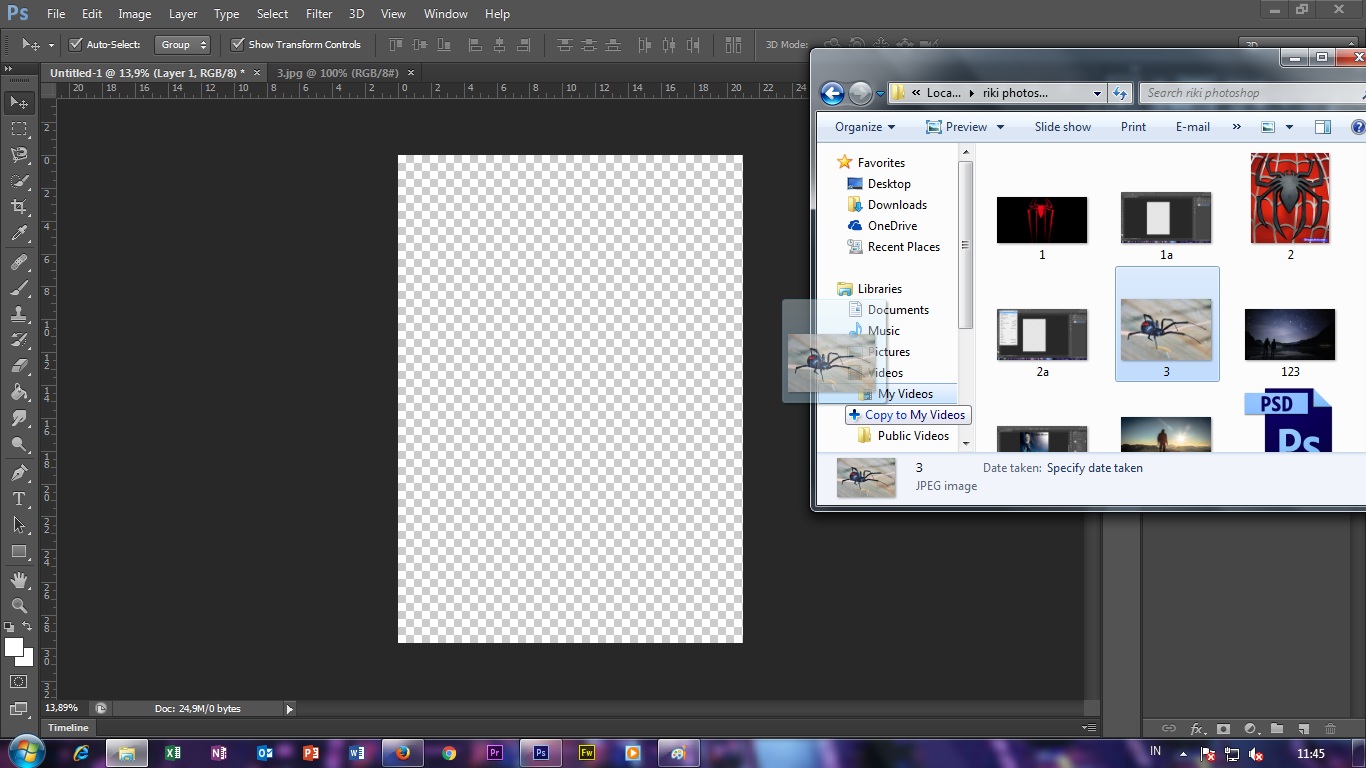Open the Organize menu in Explorer
The image size is (1366, 768).
pyautogui.click(x=862, y=126)
